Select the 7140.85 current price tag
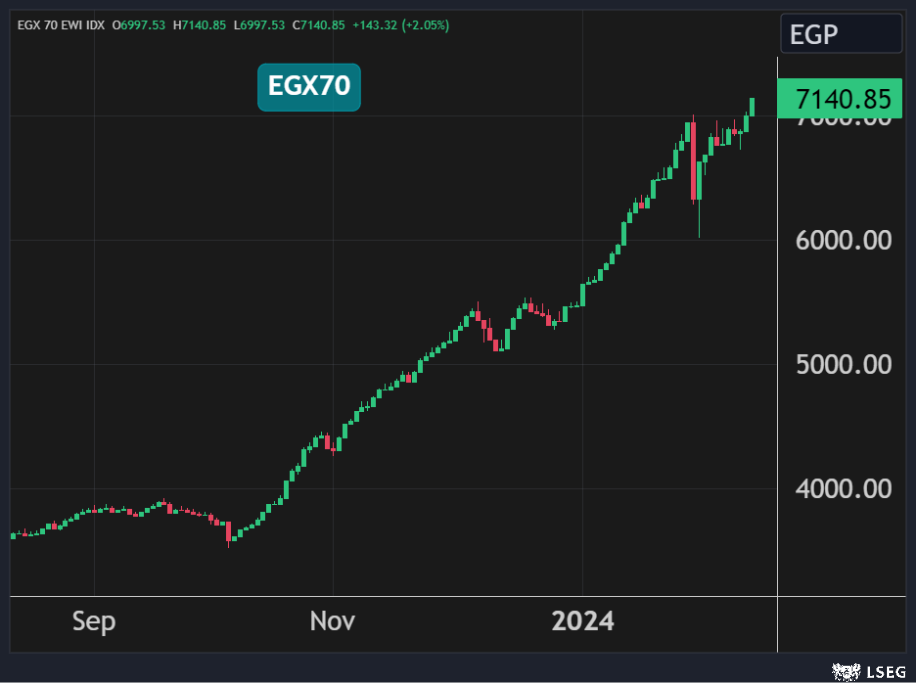Screen dimensions: 916x683 (842, 99)
